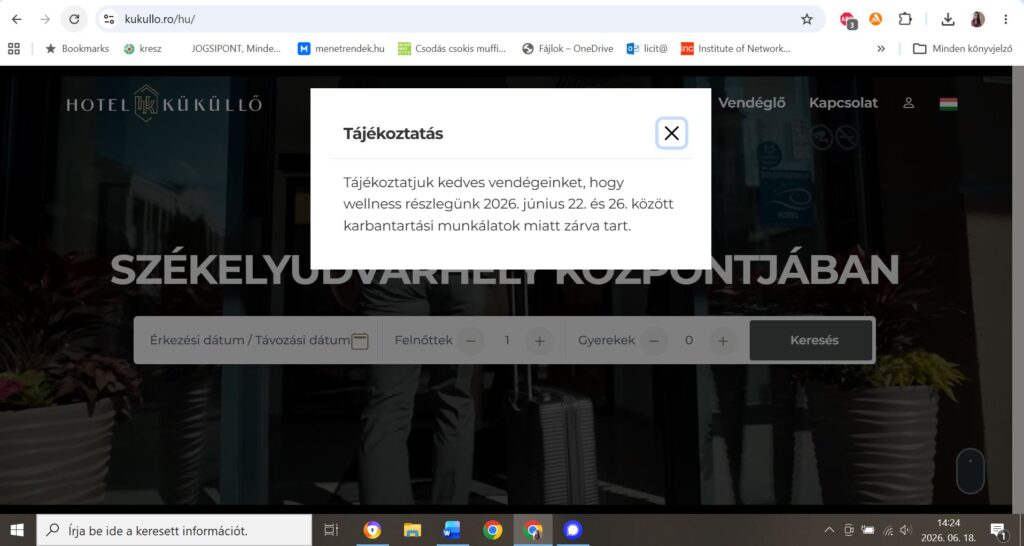Increase Gyerekek count with plus
Image resolution: width=1024 pixels, height=546 pixels.
(x=723, y=341)
